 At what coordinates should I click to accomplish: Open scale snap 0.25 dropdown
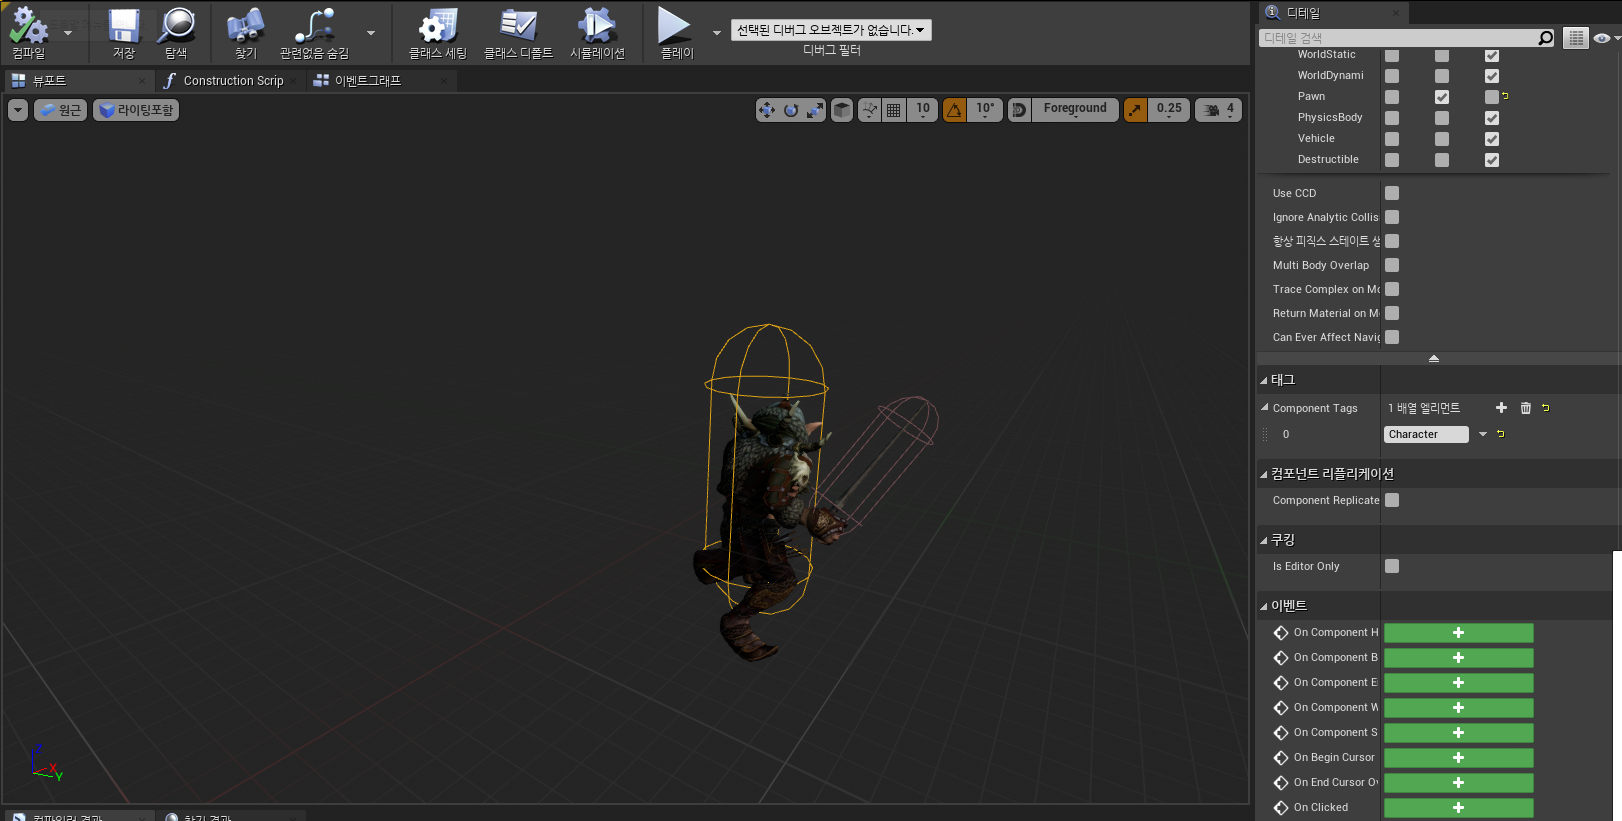(1169, 110)
